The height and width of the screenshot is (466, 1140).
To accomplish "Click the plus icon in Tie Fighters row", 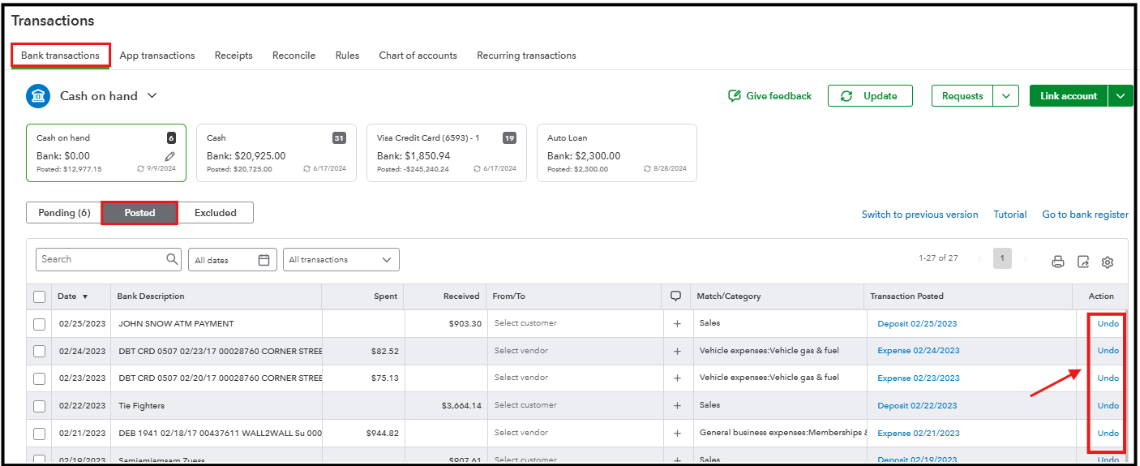I will [x=677, y=406].
